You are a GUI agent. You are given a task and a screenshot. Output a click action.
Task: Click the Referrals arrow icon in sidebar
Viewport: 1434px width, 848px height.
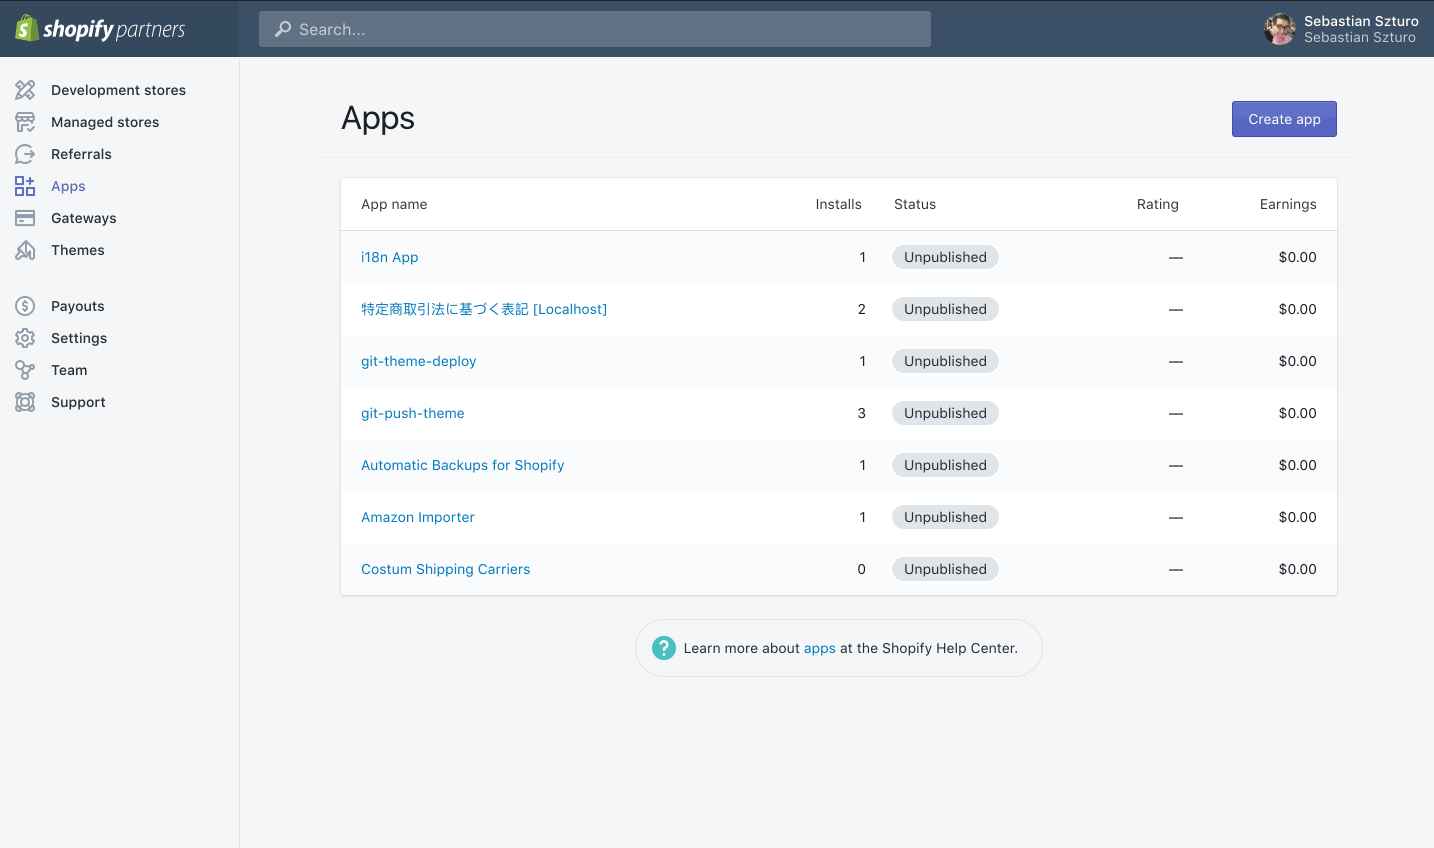click(25, 153)
